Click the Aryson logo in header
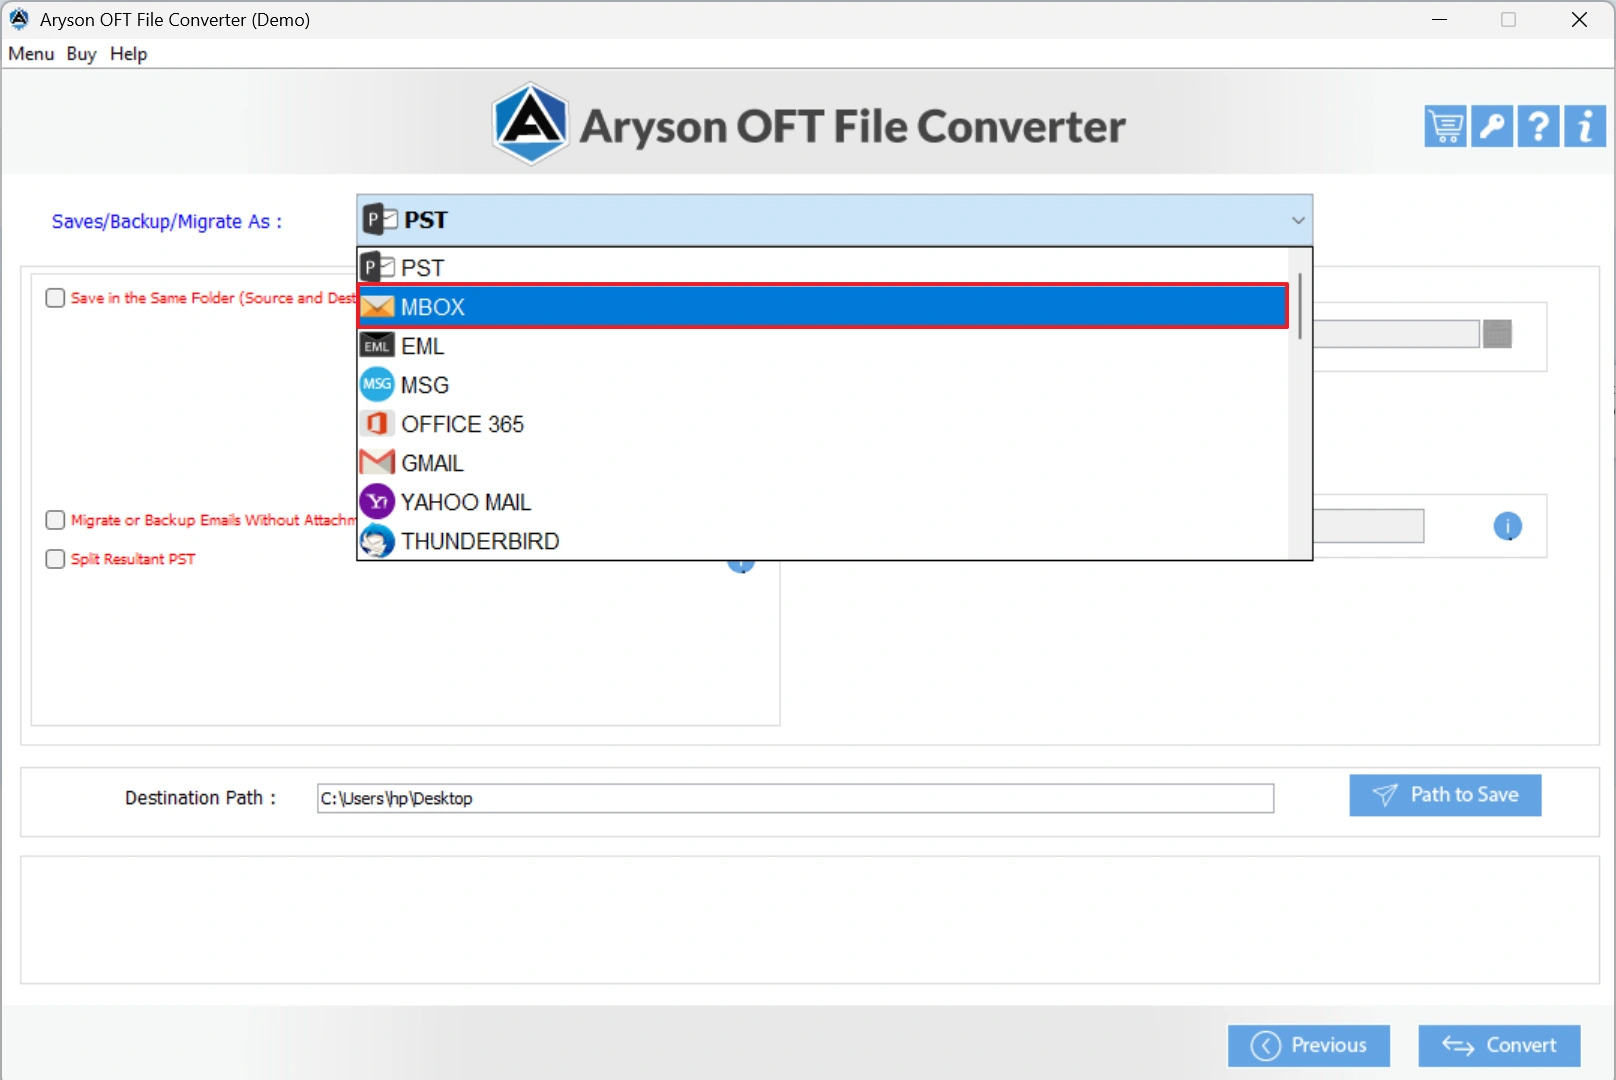Viewport: 1616px width, 1080px height. (531, 124)
